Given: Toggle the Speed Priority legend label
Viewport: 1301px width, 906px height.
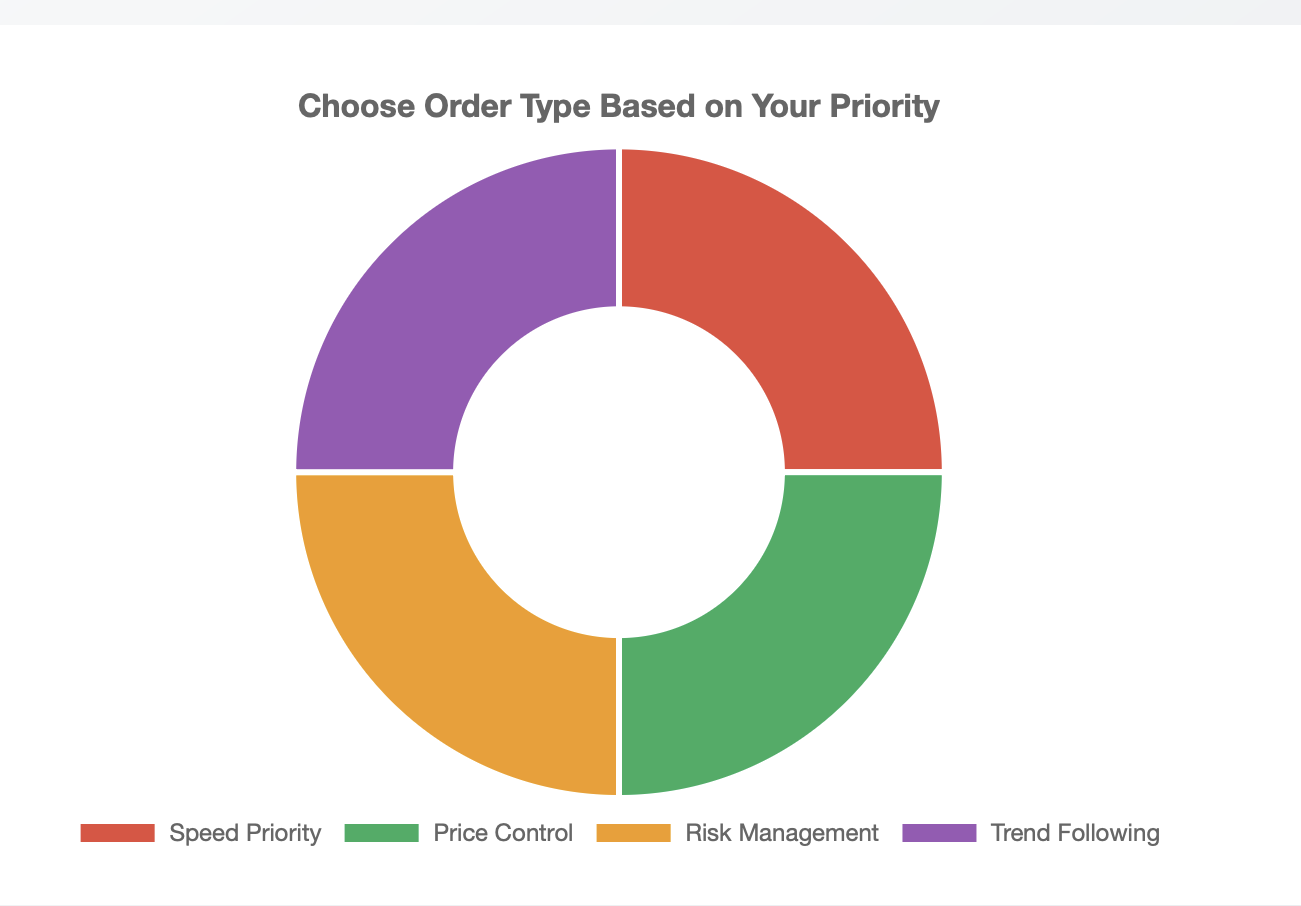Looking at the screenshot, I should point(245,833).
